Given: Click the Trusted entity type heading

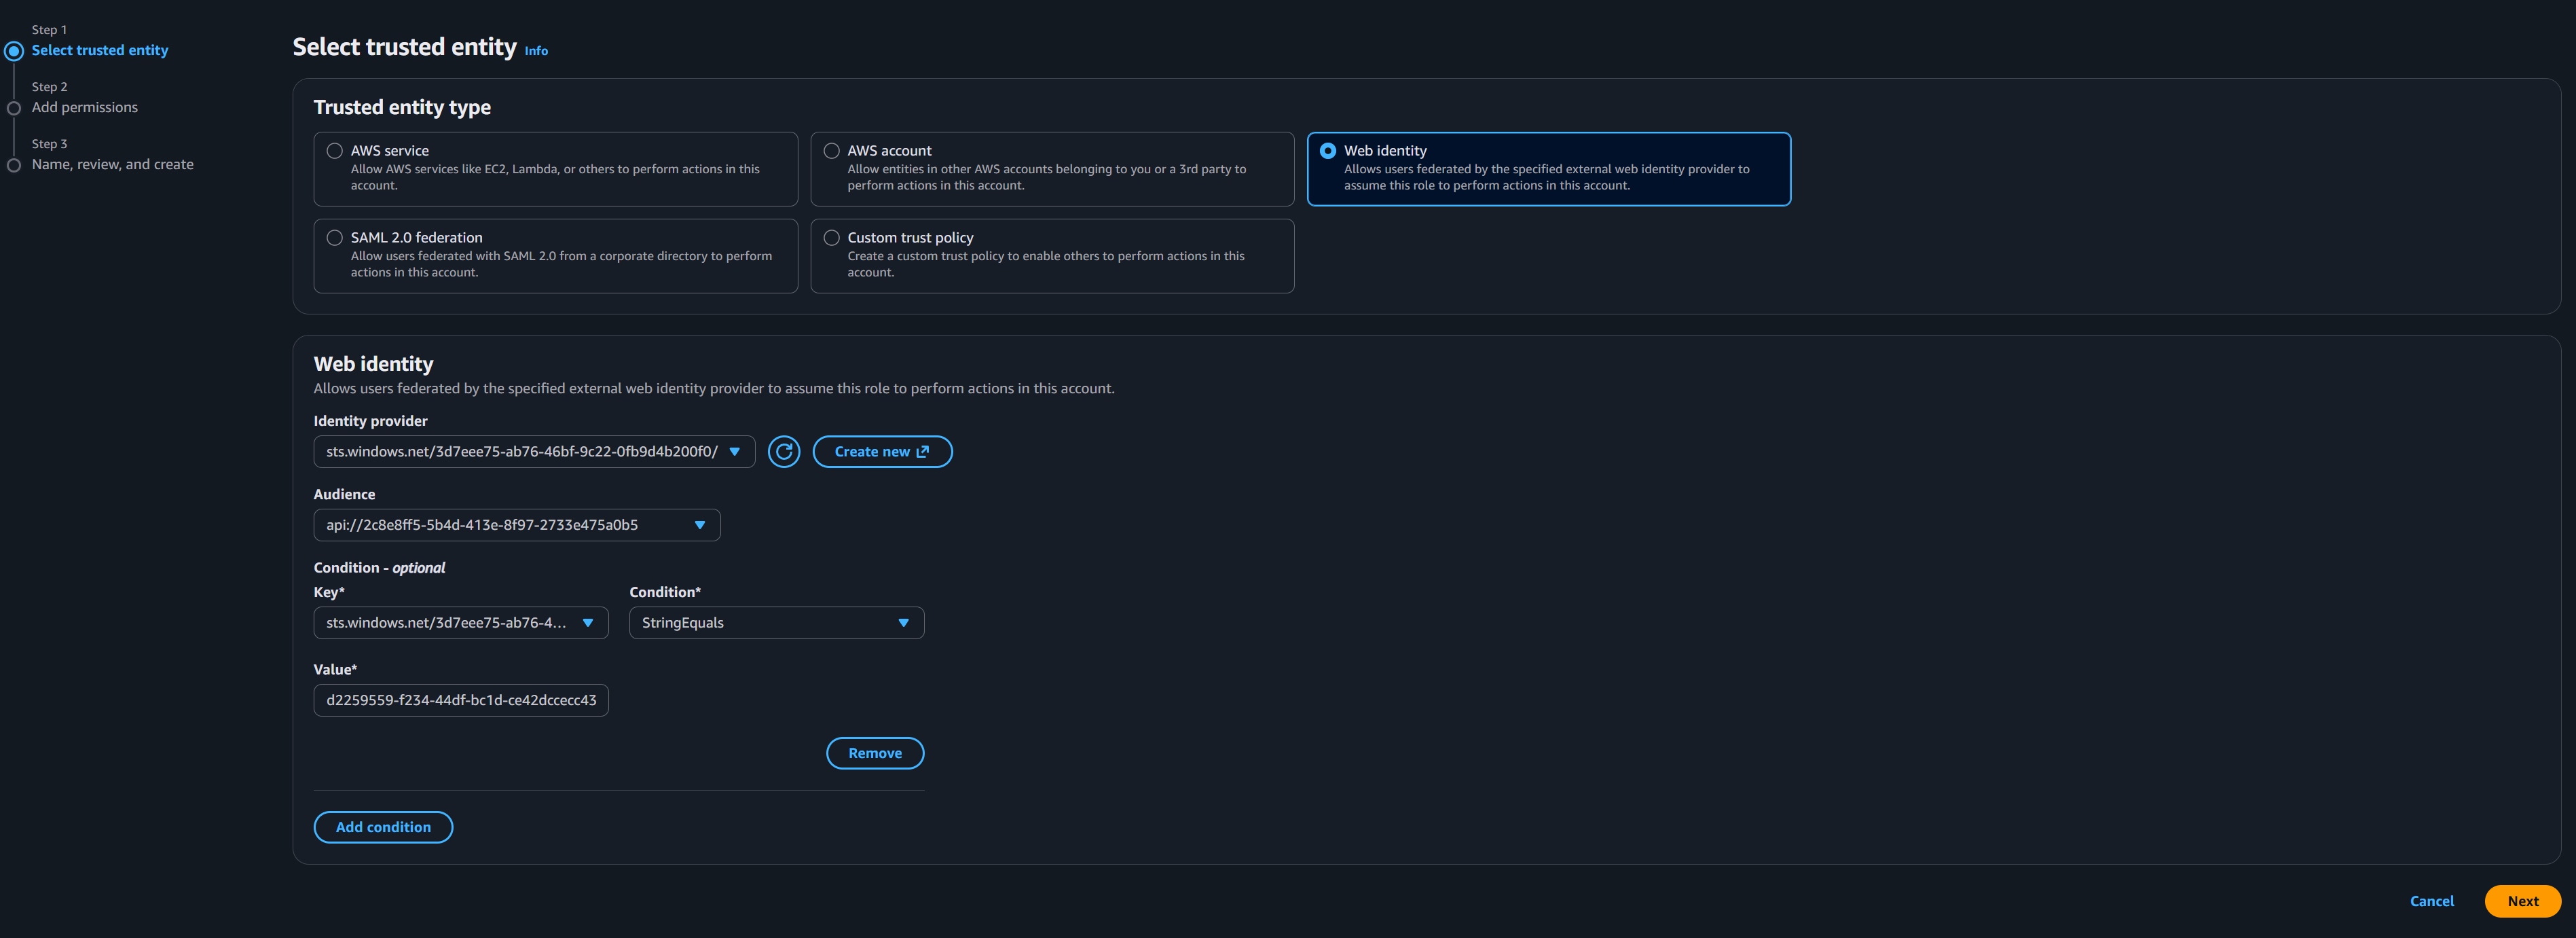Looking at the screenshot, I should click(x=402, y=107).
